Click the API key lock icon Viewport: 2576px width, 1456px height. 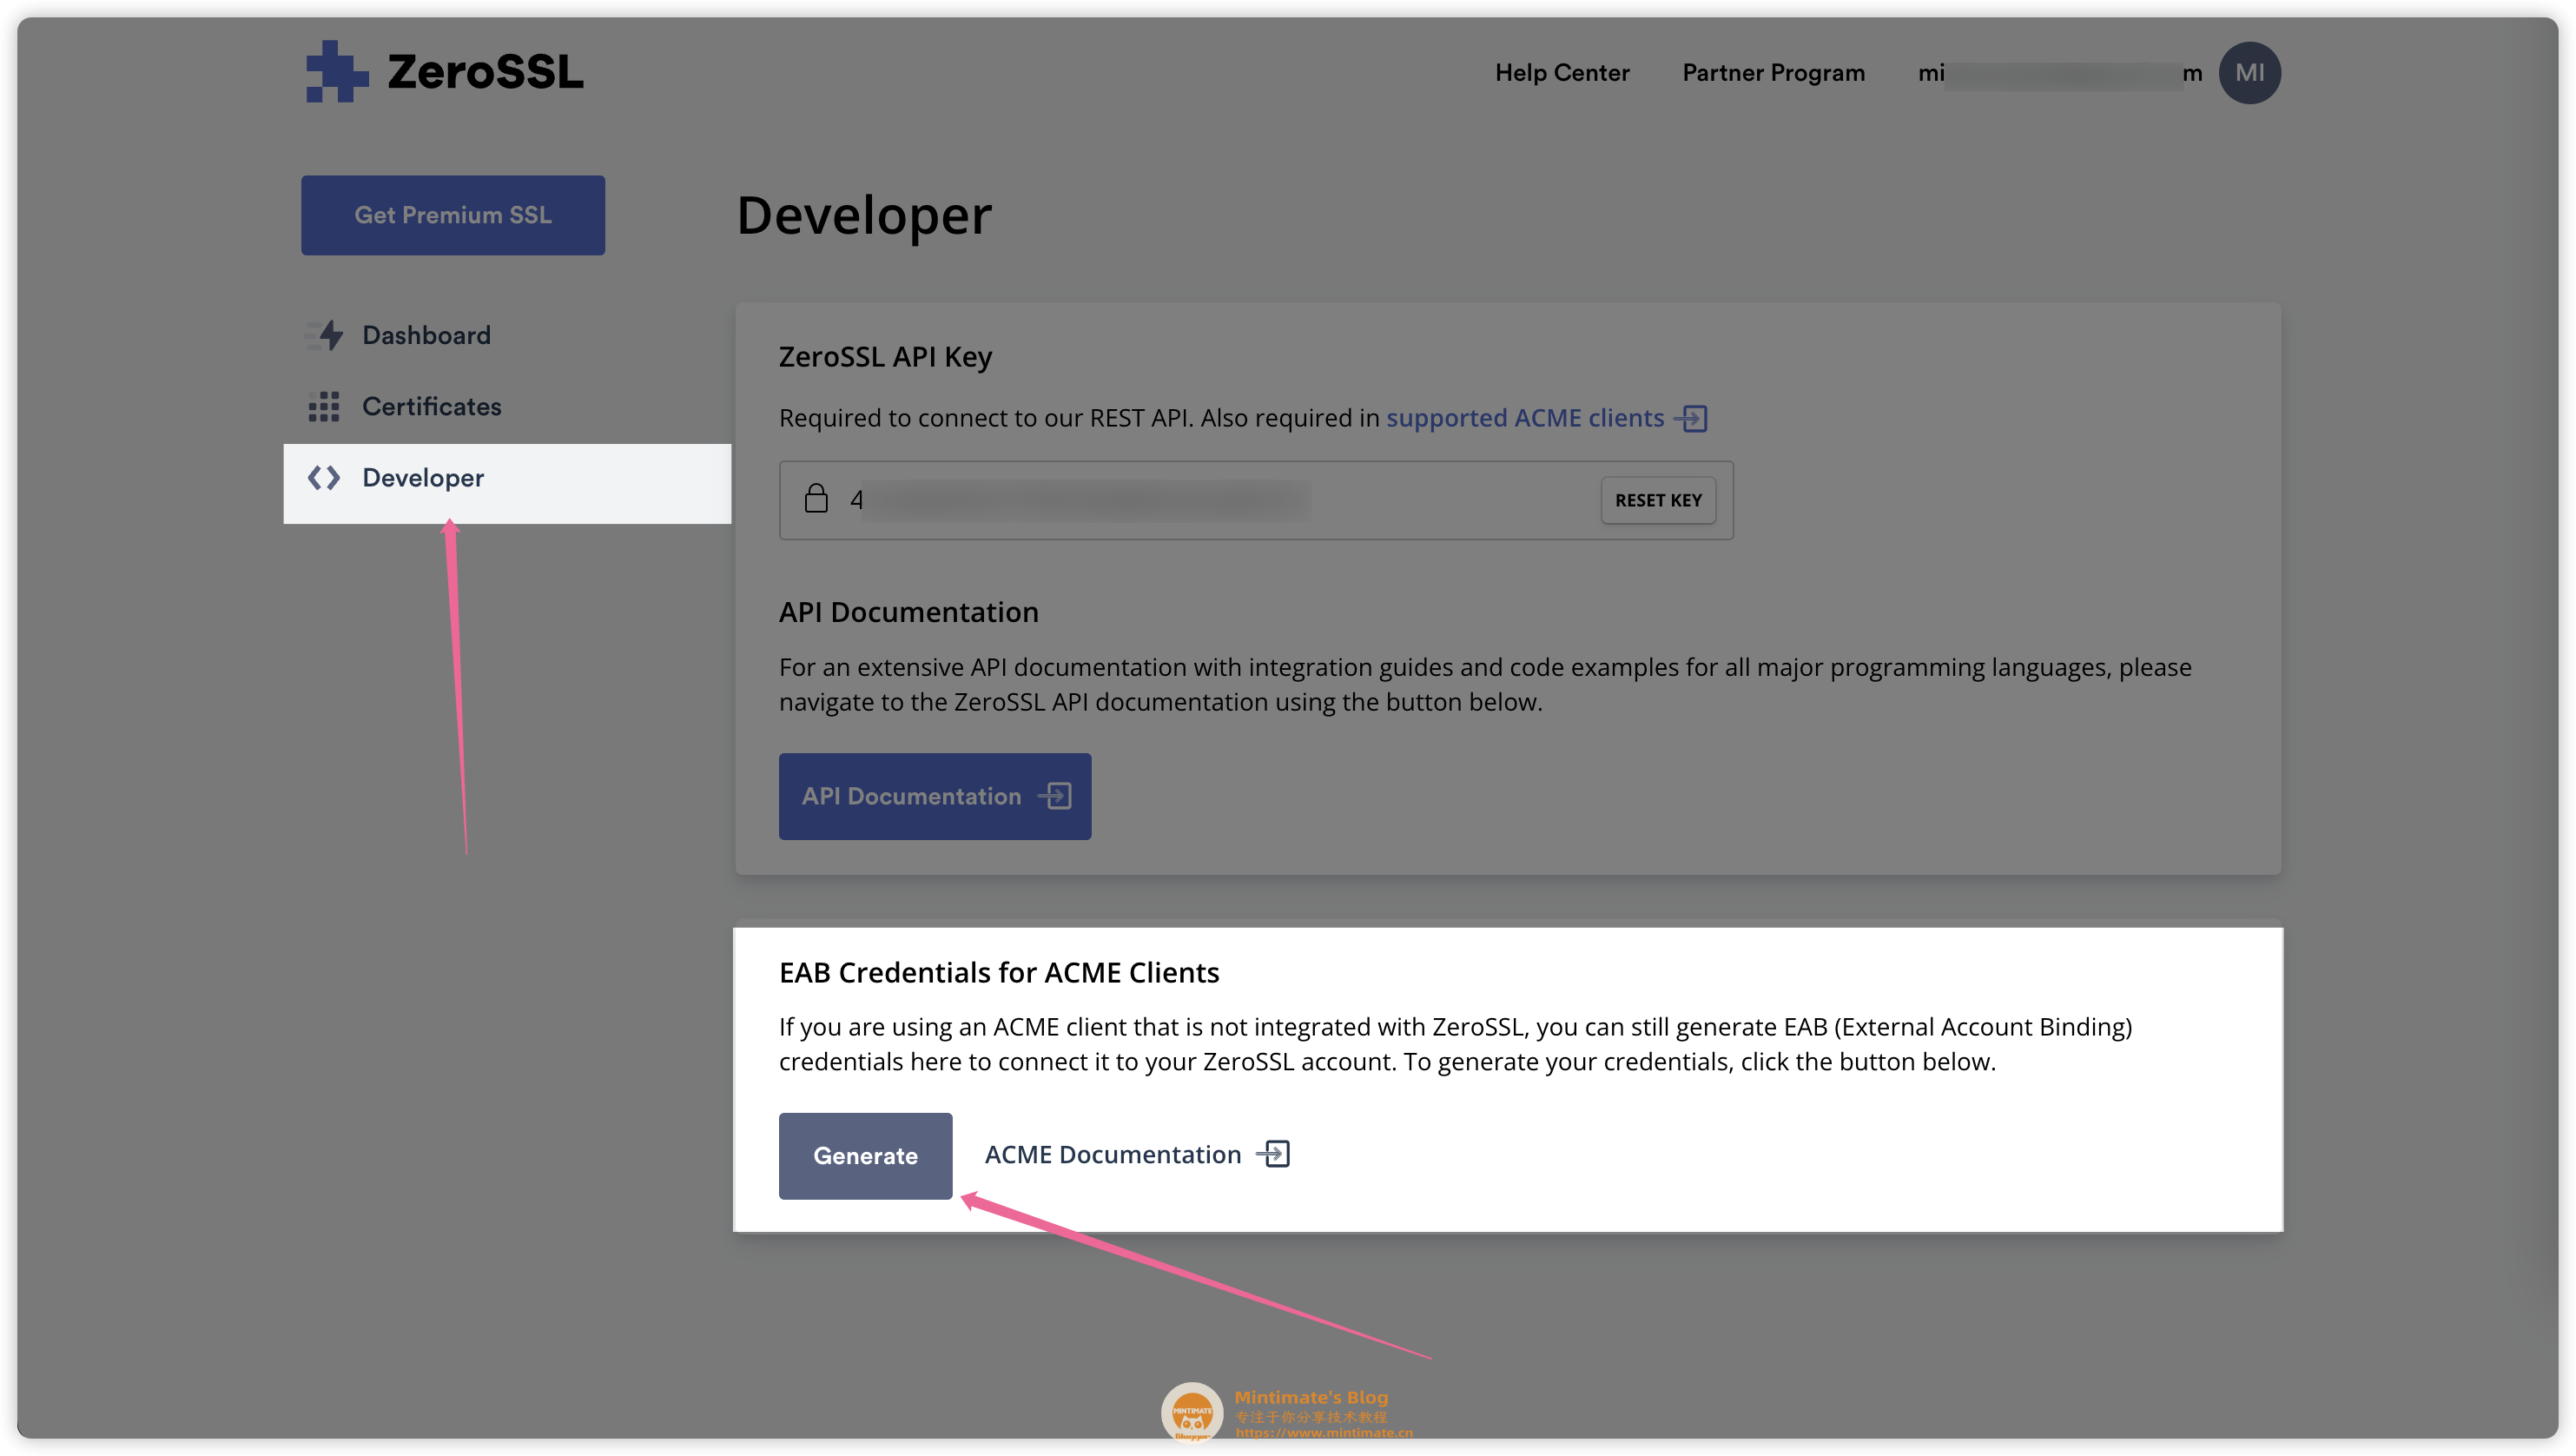coord(816,498)
